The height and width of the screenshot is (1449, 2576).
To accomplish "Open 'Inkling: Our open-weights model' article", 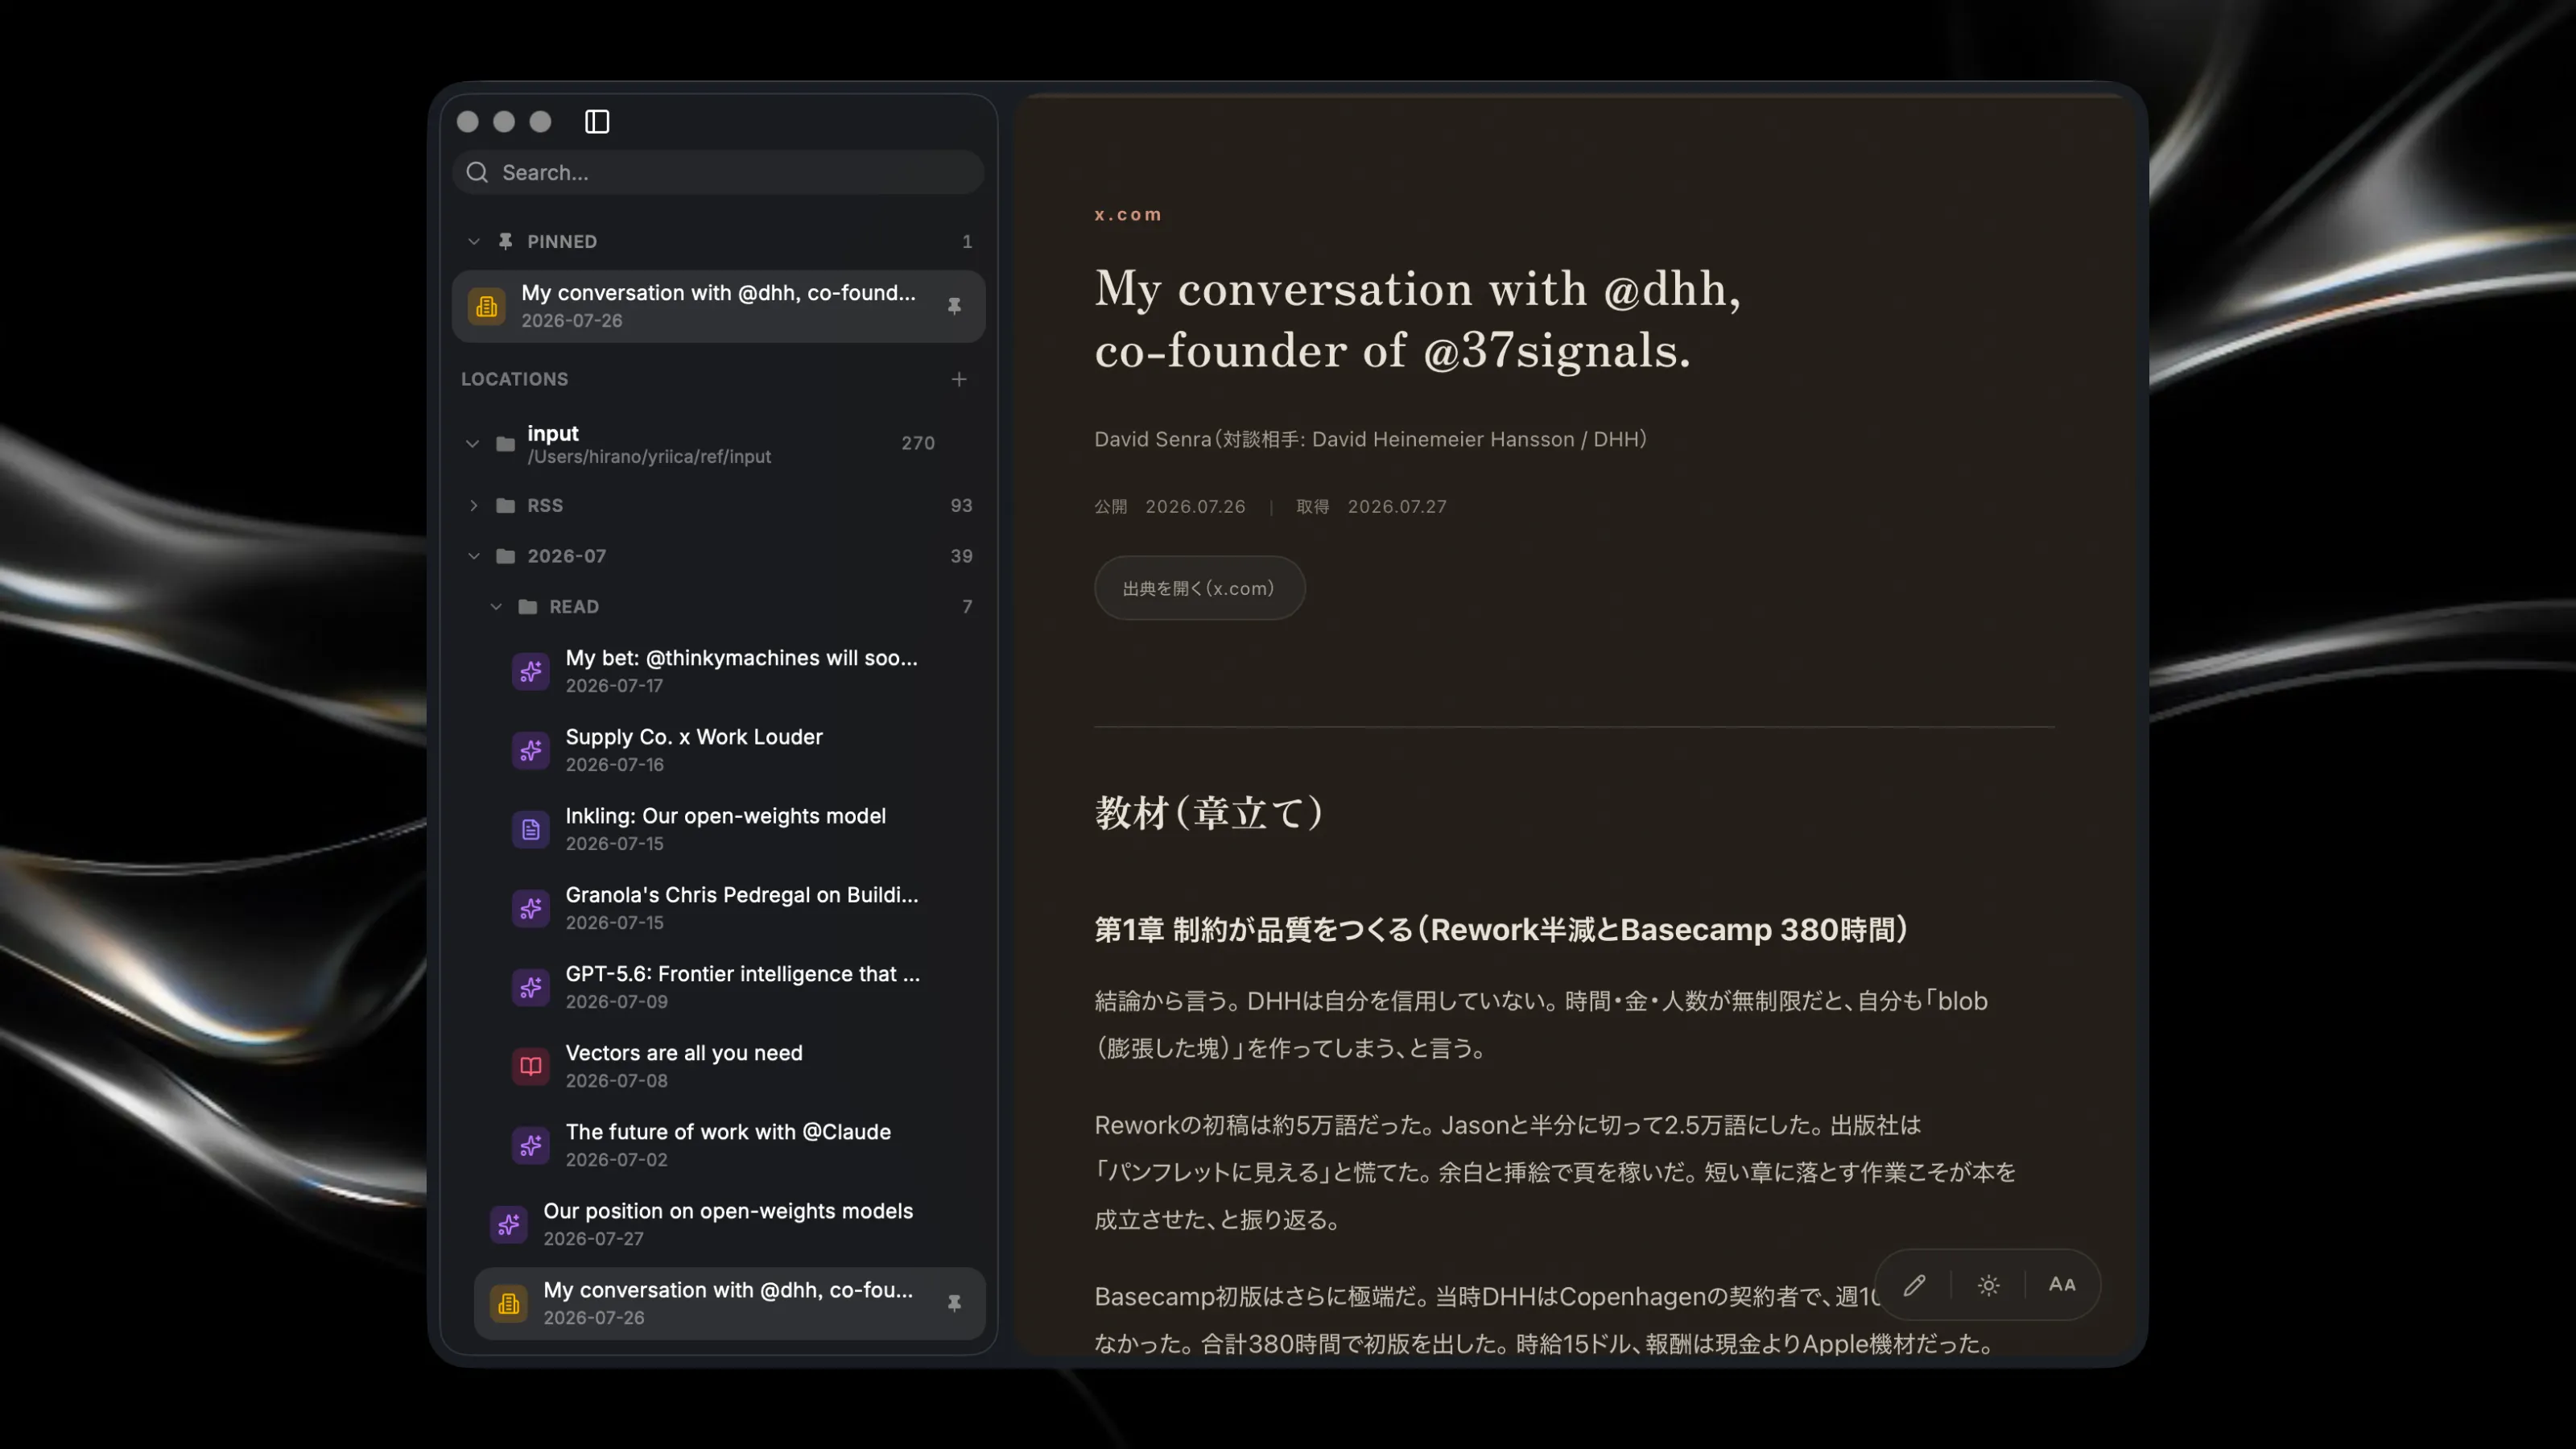I will click(x=740, y=829).
